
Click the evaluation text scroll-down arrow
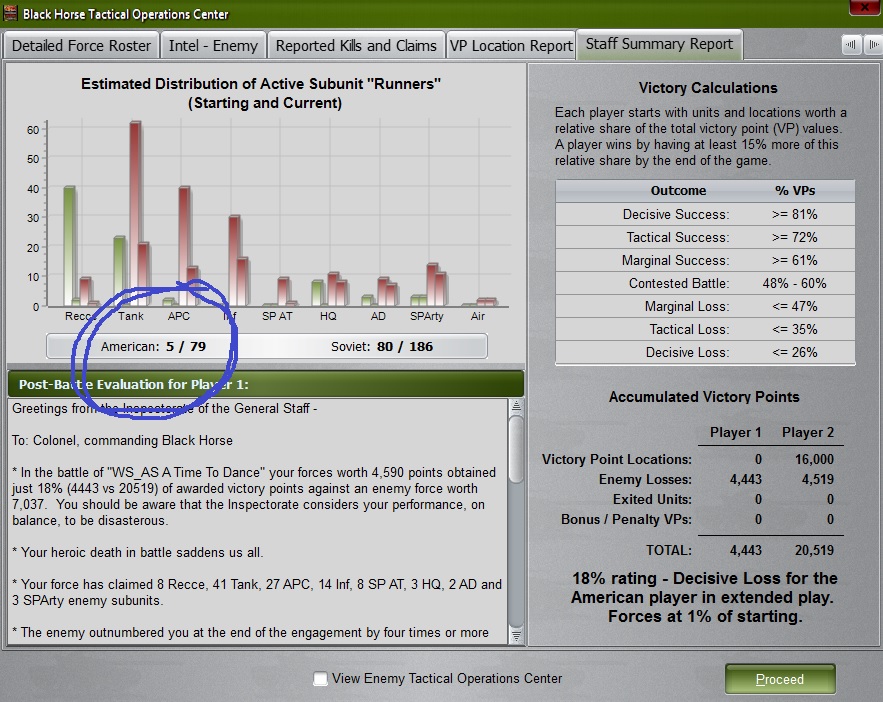point(516,636)
